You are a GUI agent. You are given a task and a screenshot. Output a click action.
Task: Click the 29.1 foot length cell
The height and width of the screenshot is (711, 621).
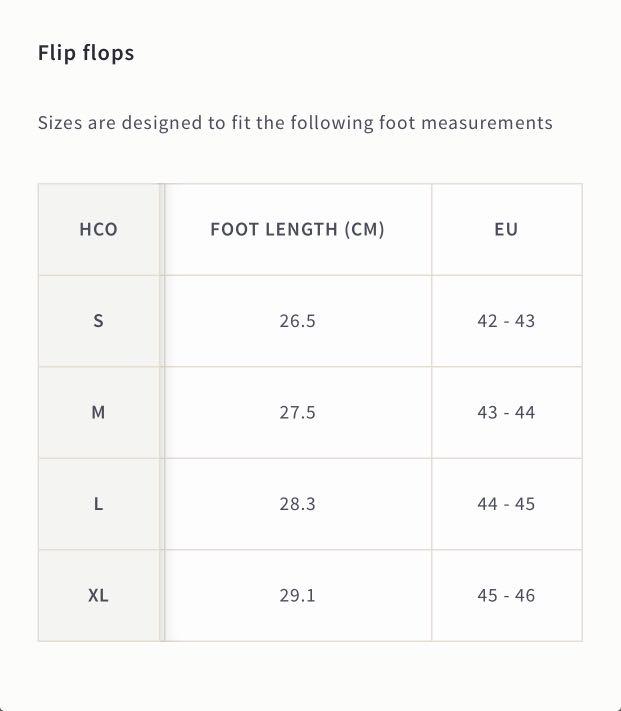pos(297,595)
